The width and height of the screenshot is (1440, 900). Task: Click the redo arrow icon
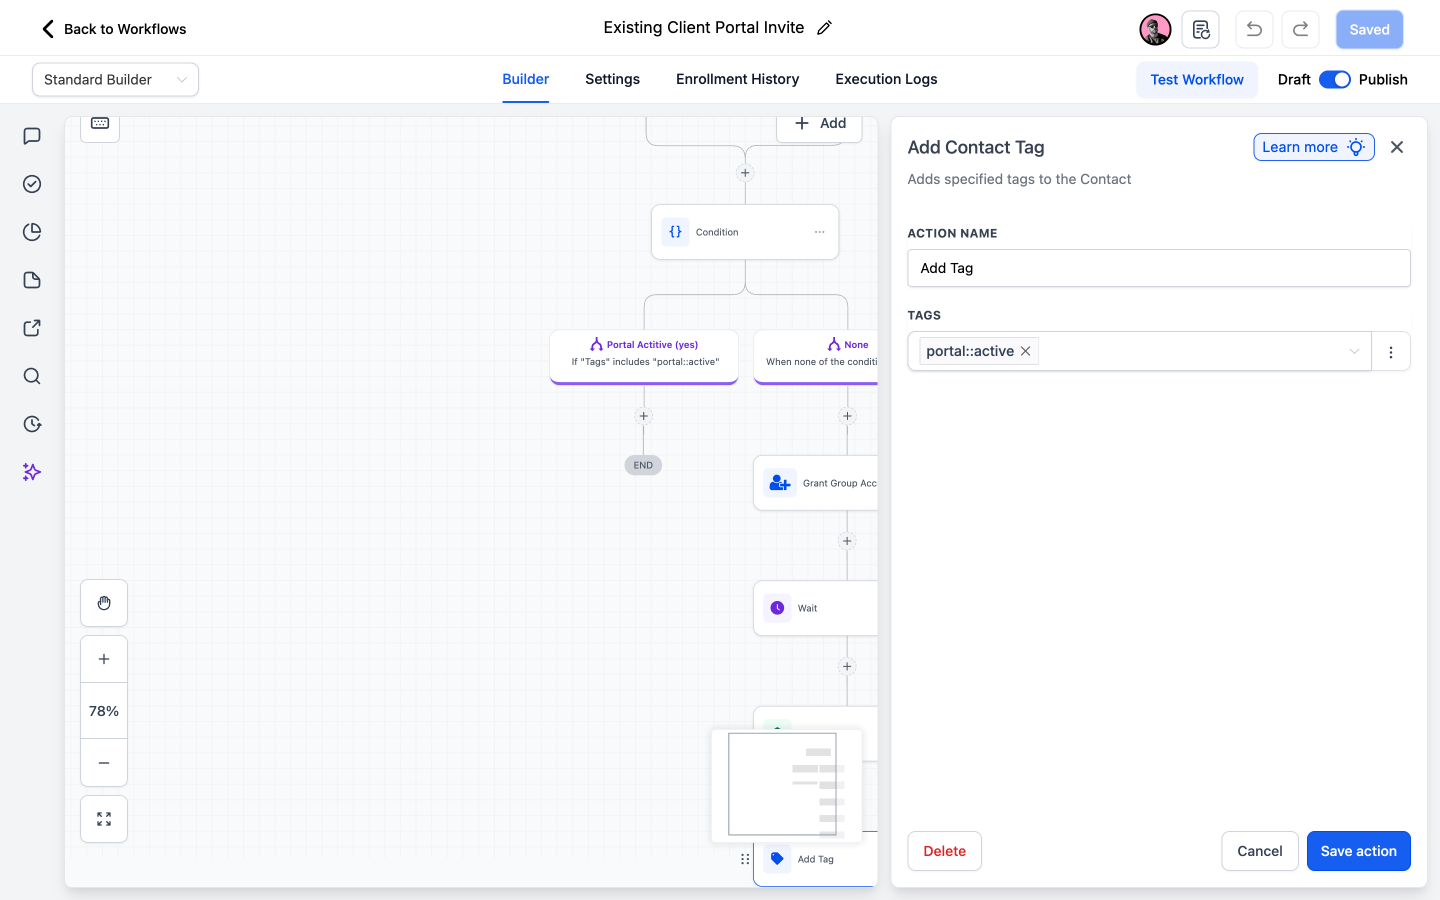[1300, 29]
